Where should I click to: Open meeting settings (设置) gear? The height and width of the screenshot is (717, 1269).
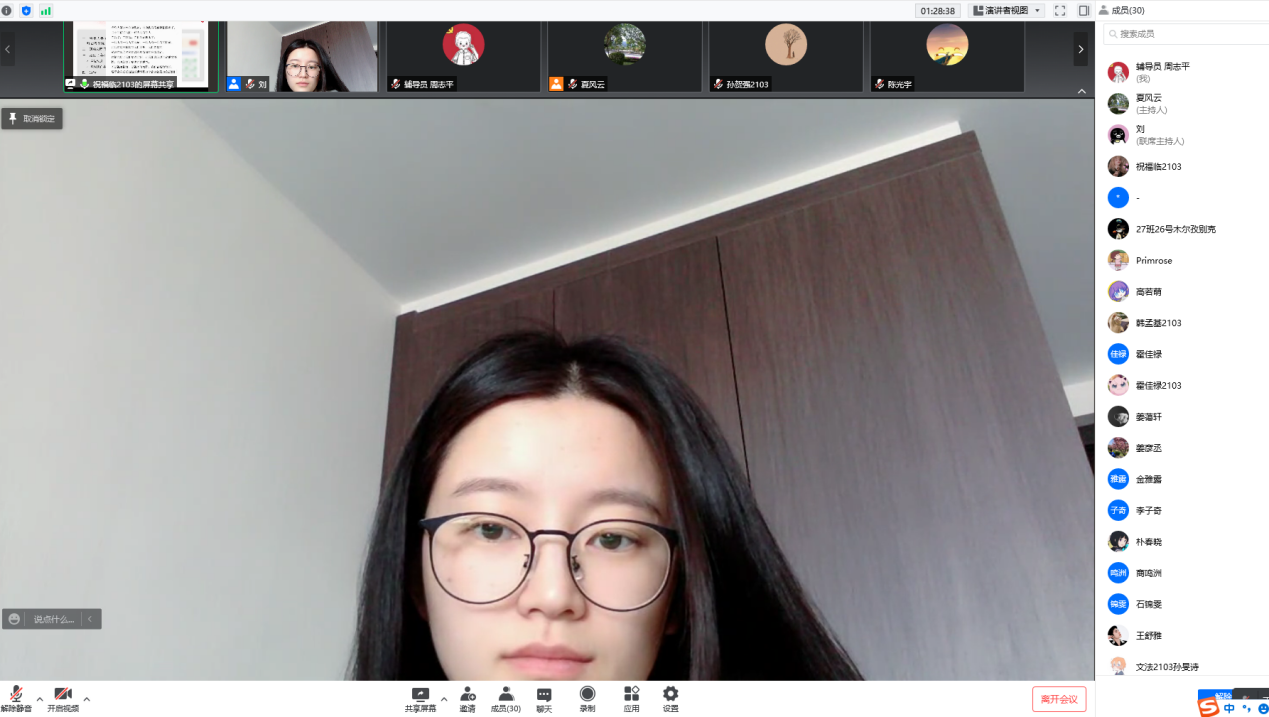670,695
